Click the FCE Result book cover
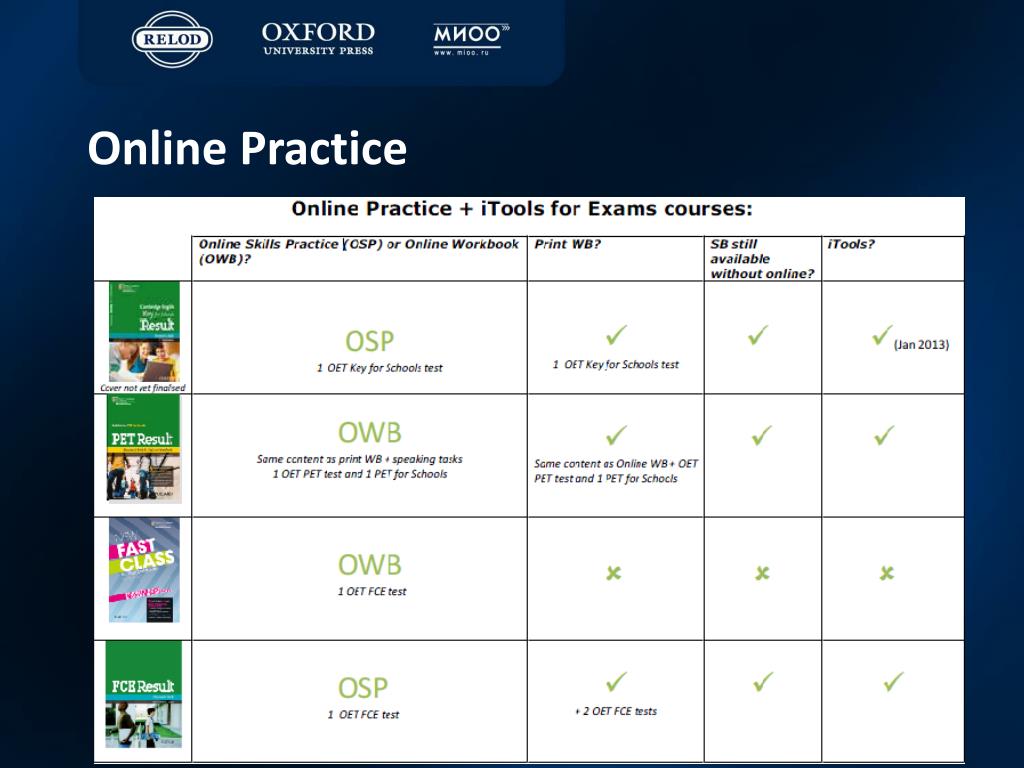Image resolution: width=1024 pixels, height=768 pixels. [x=144, y=695]
